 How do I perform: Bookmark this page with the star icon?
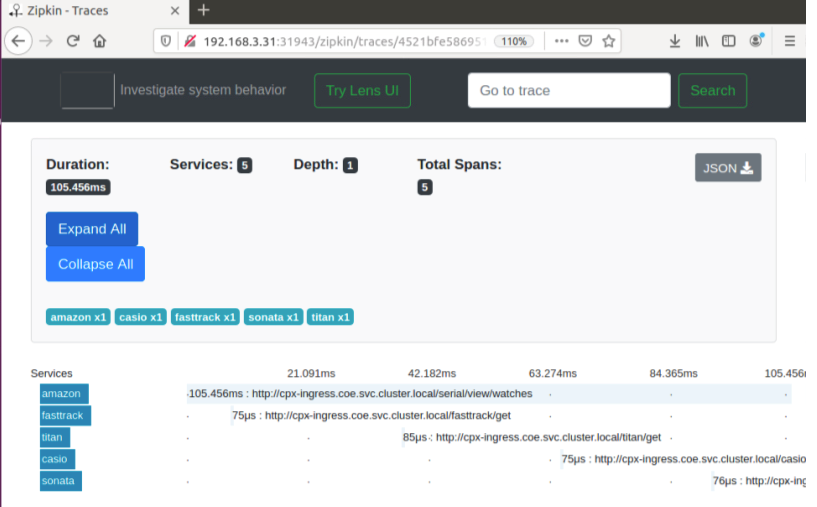click(x=609, y=42)
